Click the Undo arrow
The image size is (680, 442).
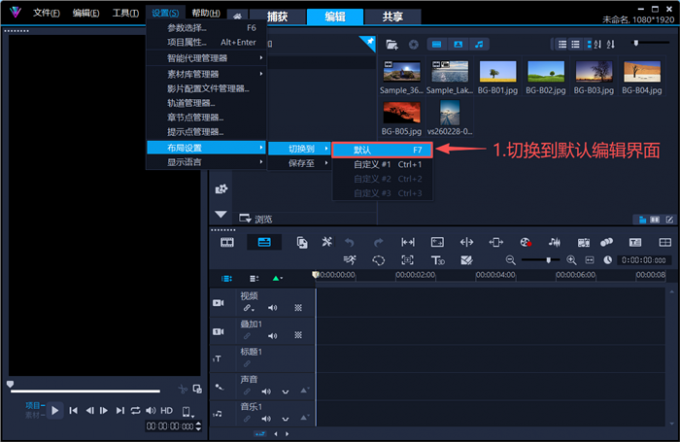point(350,242)
